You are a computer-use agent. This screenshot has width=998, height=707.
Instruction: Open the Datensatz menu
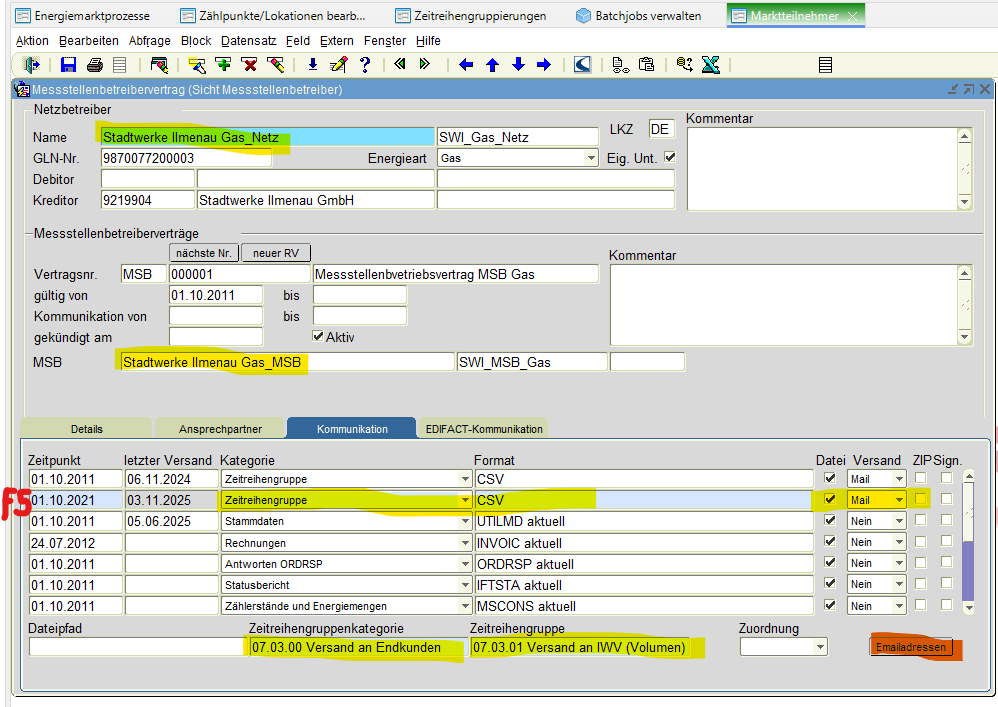tap(246, 41)
